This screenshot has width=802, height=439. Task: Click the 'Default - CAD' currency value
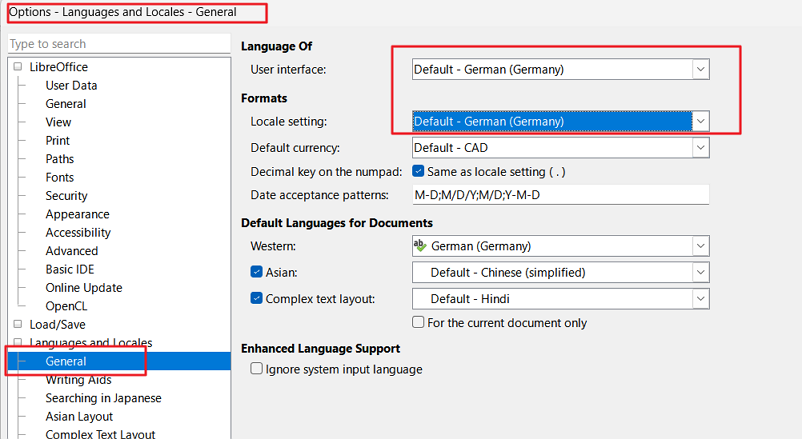(x=451, y=148)
